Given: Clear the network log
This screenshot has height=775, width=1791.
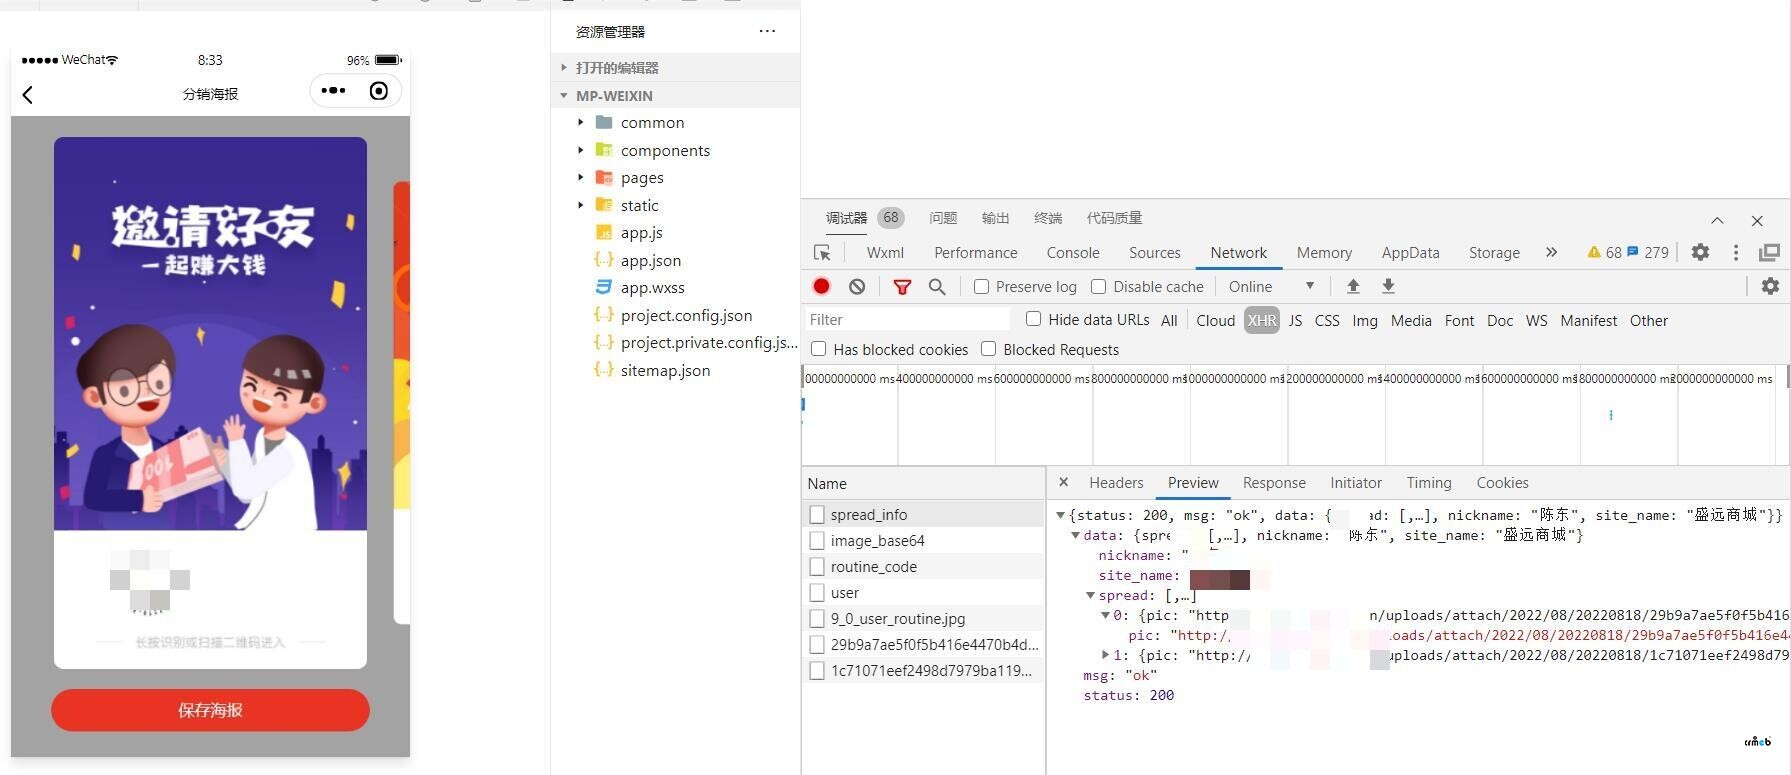Looking at the screenshot, I should point(857,286).
